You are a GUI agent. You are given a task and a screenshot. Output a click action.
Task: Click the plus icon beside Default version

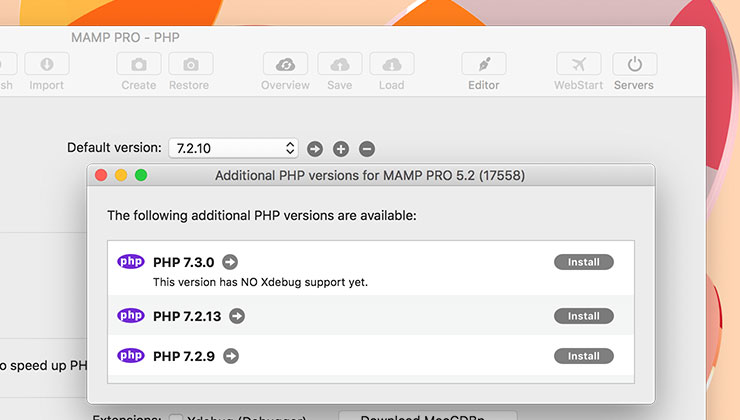tap(341, 149)
